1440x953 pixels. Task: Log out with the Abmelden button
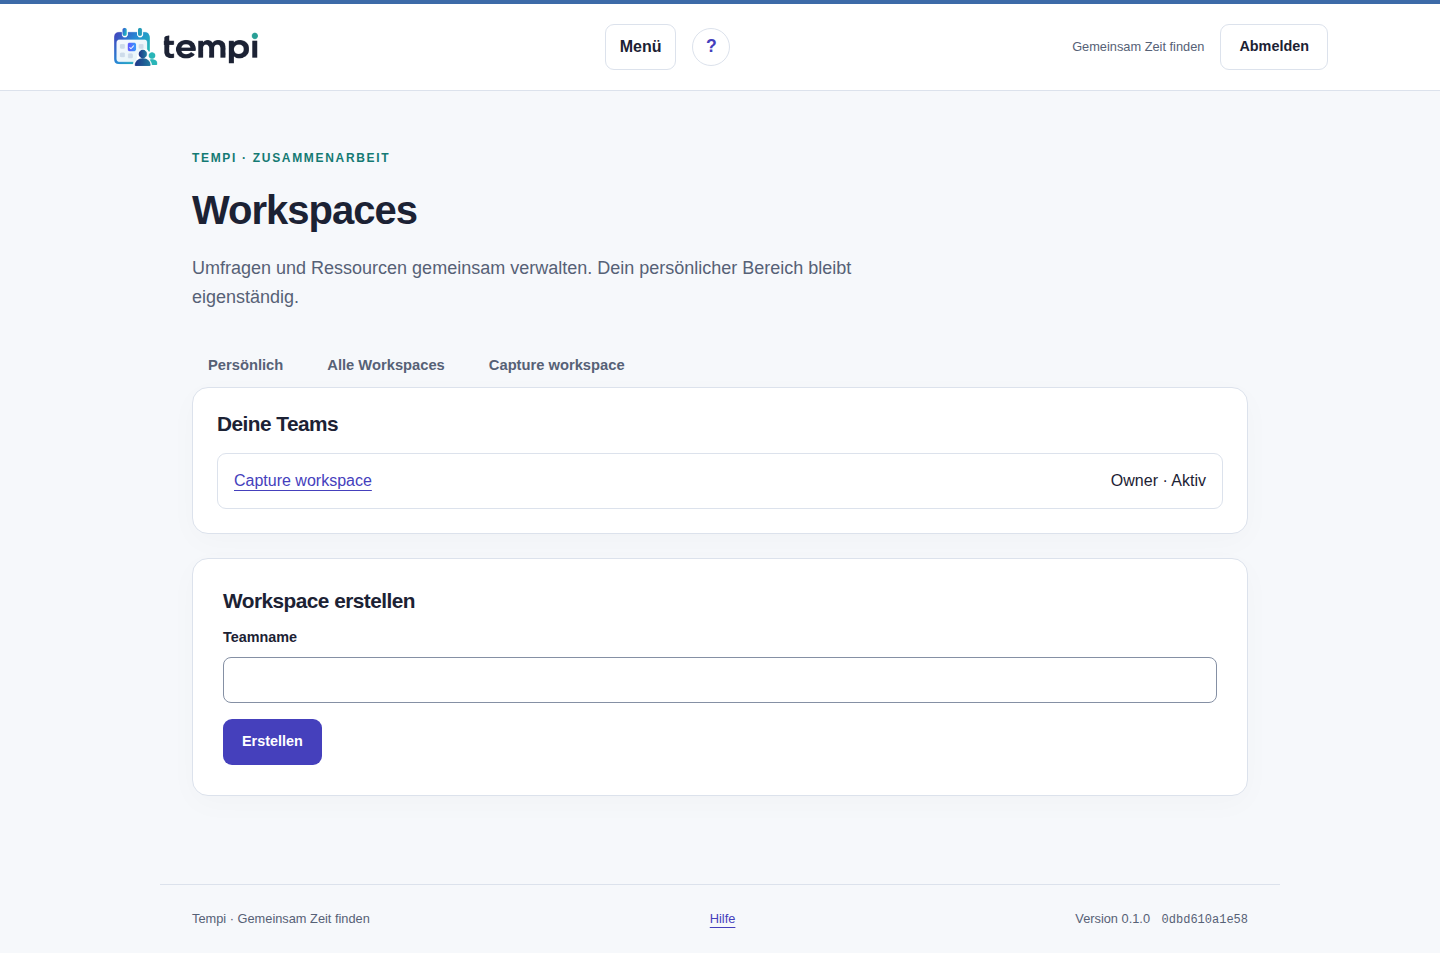click(x=1274, y=47)
